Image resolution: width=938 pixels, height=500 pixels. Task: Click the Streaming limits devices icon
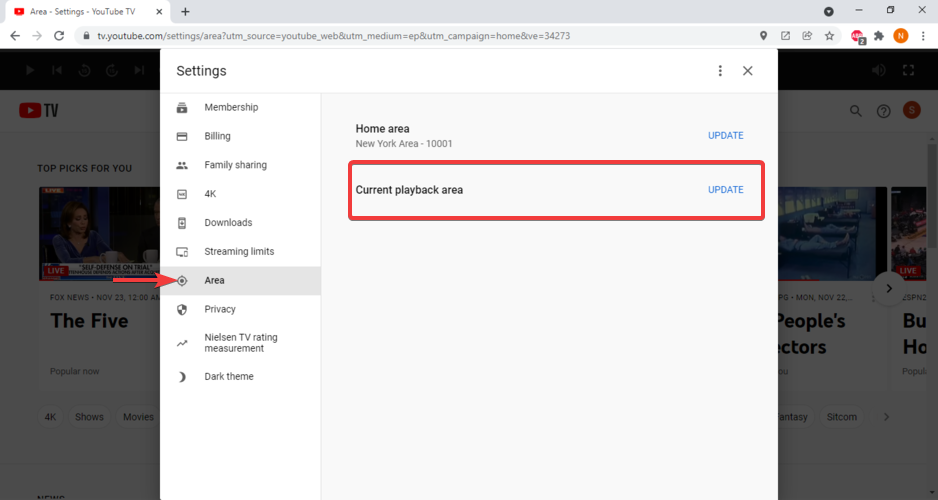point(182,252)
